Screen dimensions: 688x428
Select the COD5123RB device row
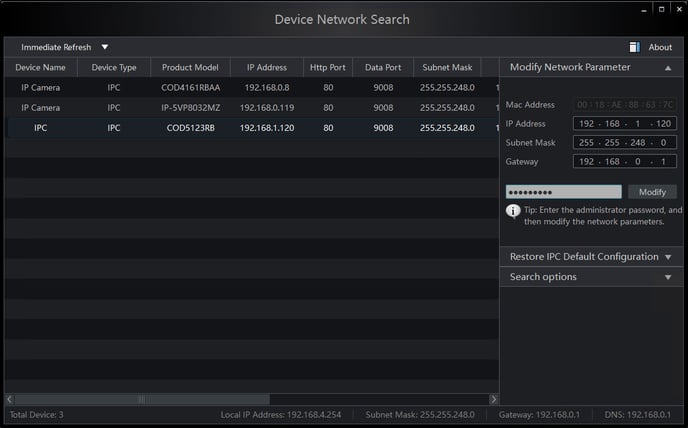coord(252,128)
